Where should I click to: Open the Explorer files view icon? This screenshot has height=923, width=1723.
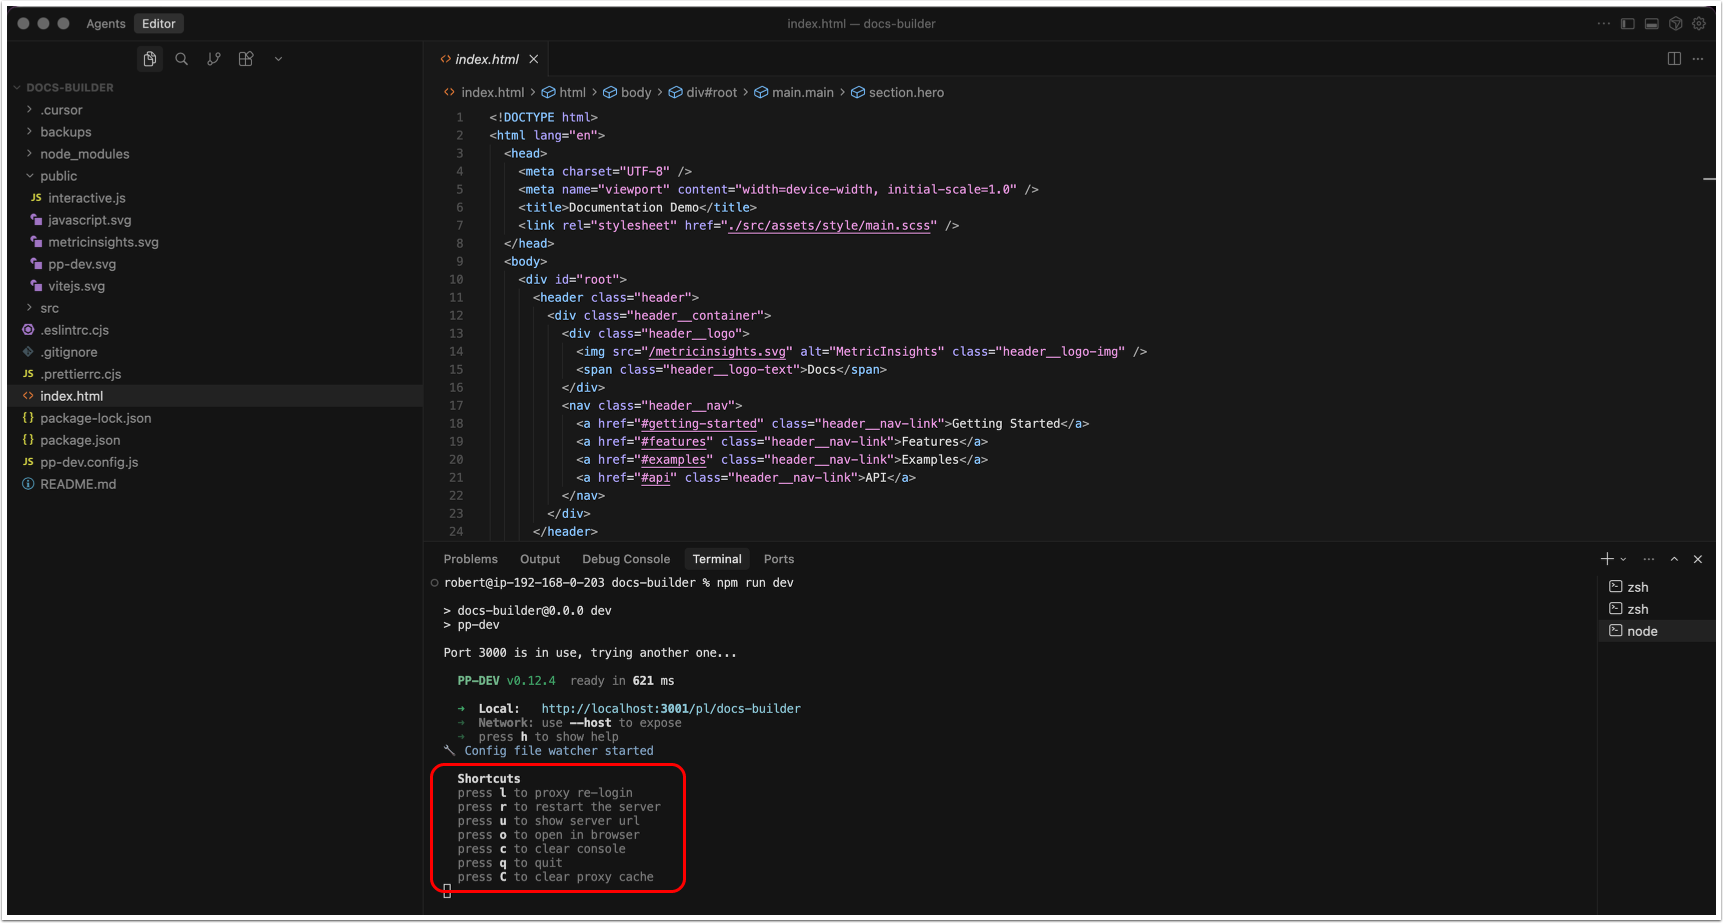150,59
